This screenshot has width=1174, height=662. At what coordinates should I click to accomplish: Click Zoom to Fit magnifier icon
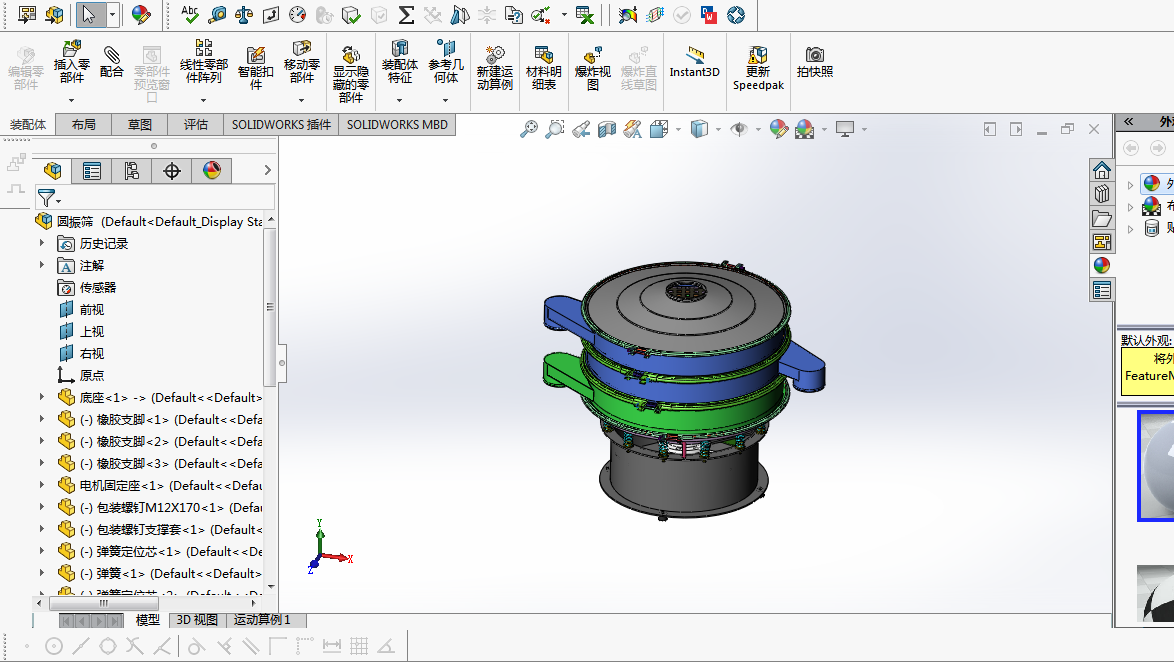(529, 129)
